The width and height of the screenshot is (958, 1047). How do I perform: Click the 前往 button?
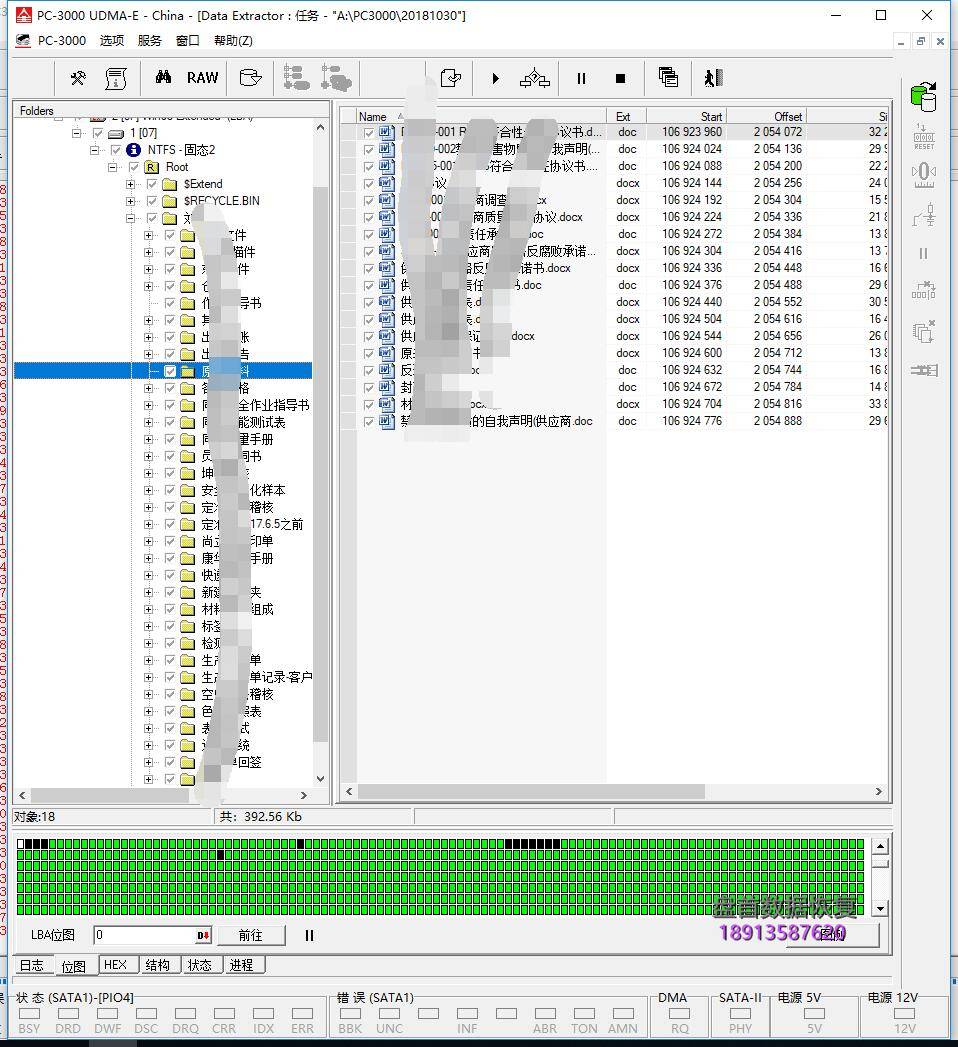pos(250,935)
